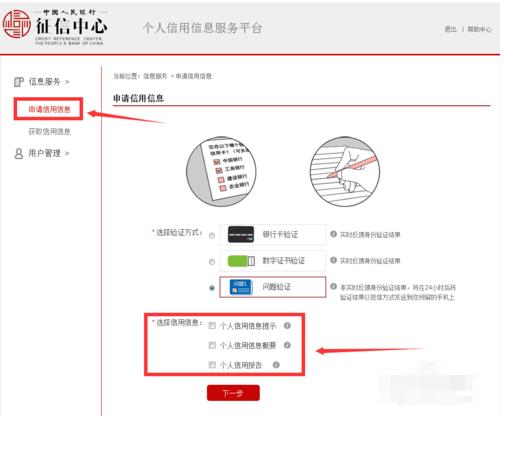Screen dimensions: 507x461
Task: Click the black bank card icon
Action: [241, 234]
